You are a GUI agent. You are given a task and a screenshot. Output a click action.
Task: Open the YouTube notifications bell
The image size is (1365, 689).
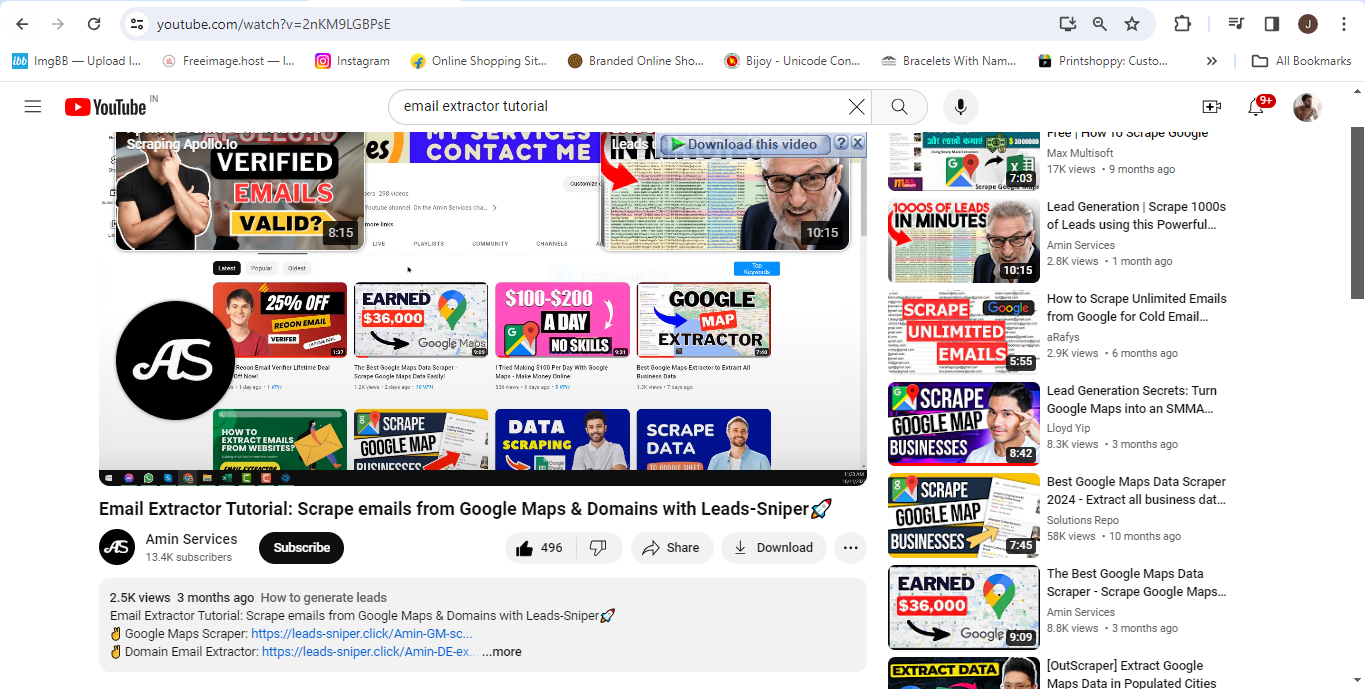click(1256, 107)
